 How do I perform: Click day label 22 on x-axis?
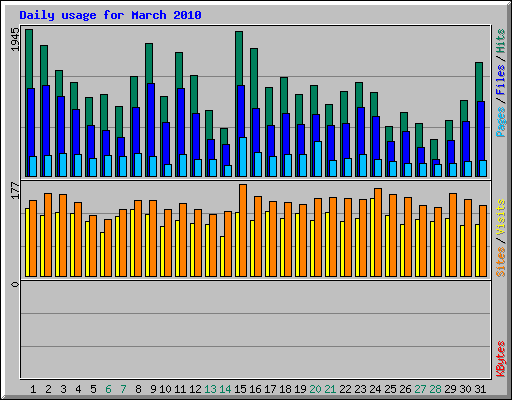coord(345,389)
